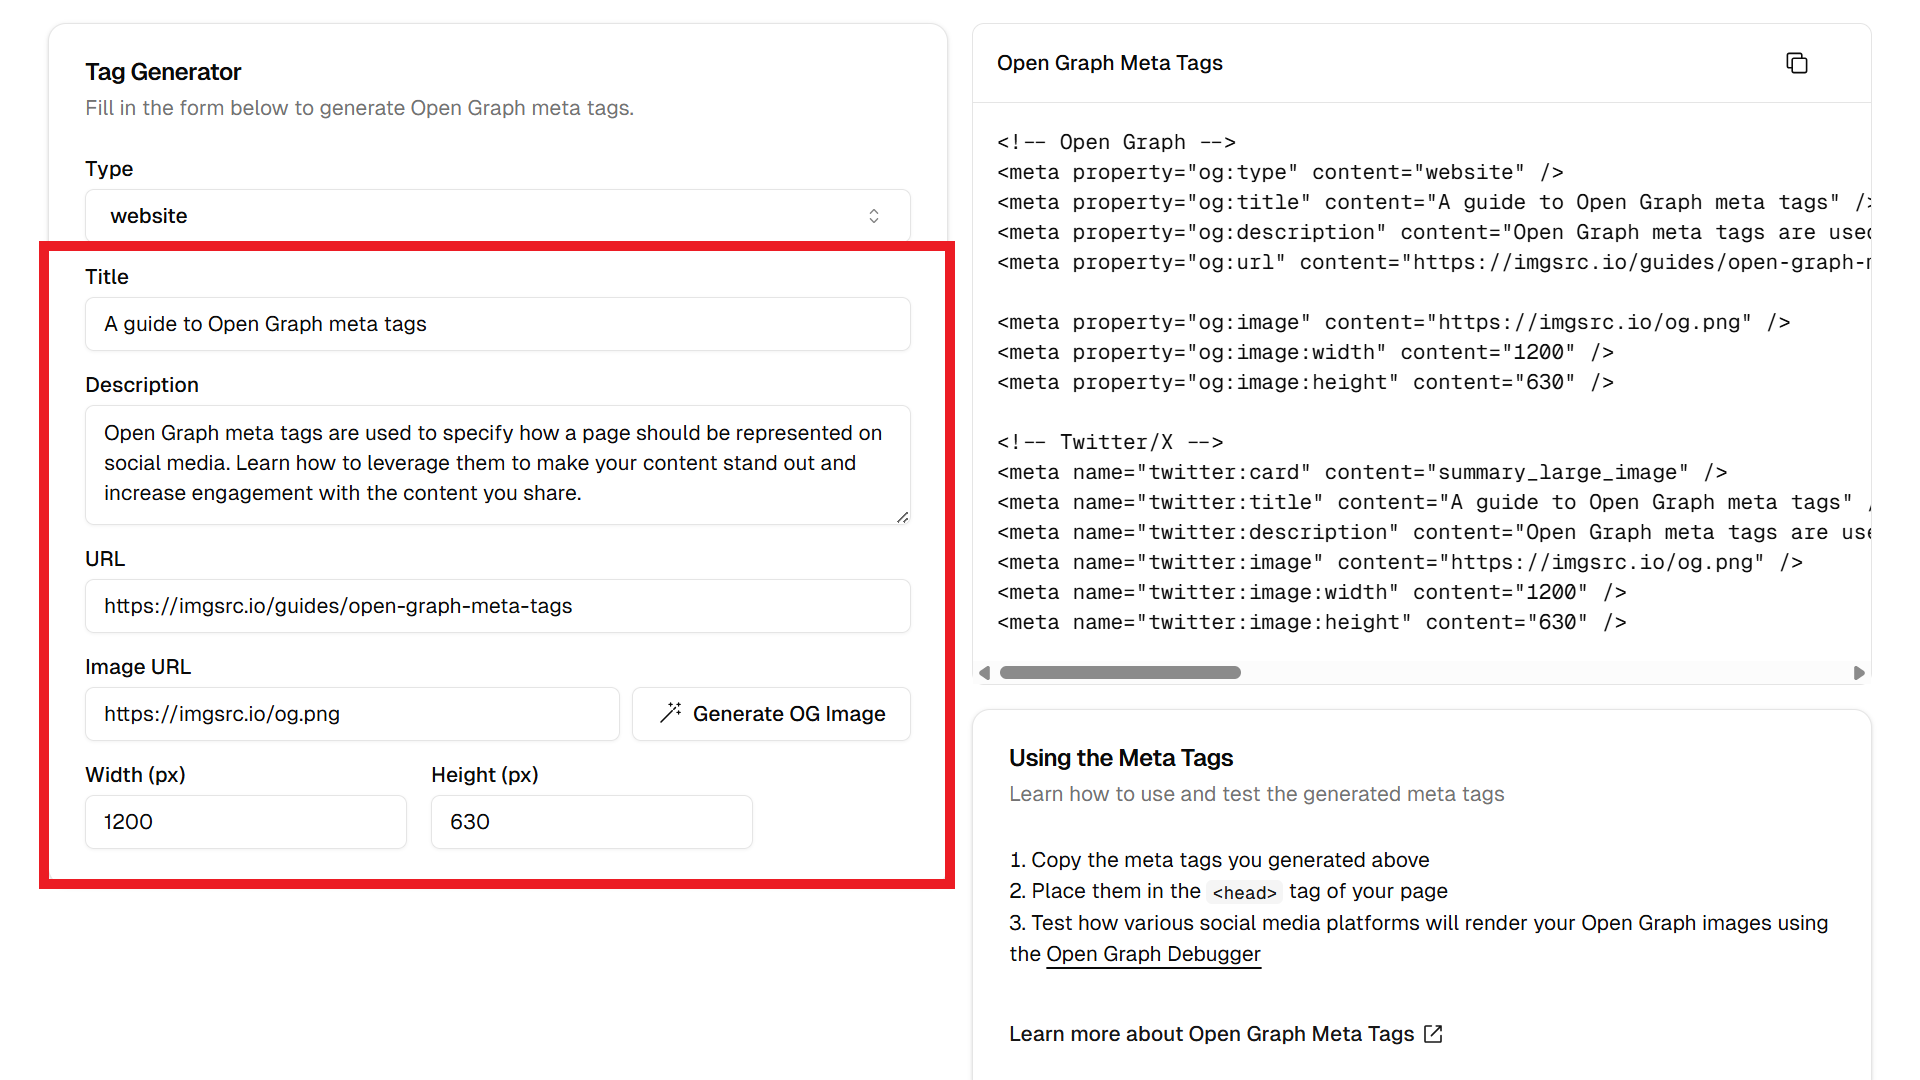
Task: Select the Image URL input field
Action: tap(352, 714)
